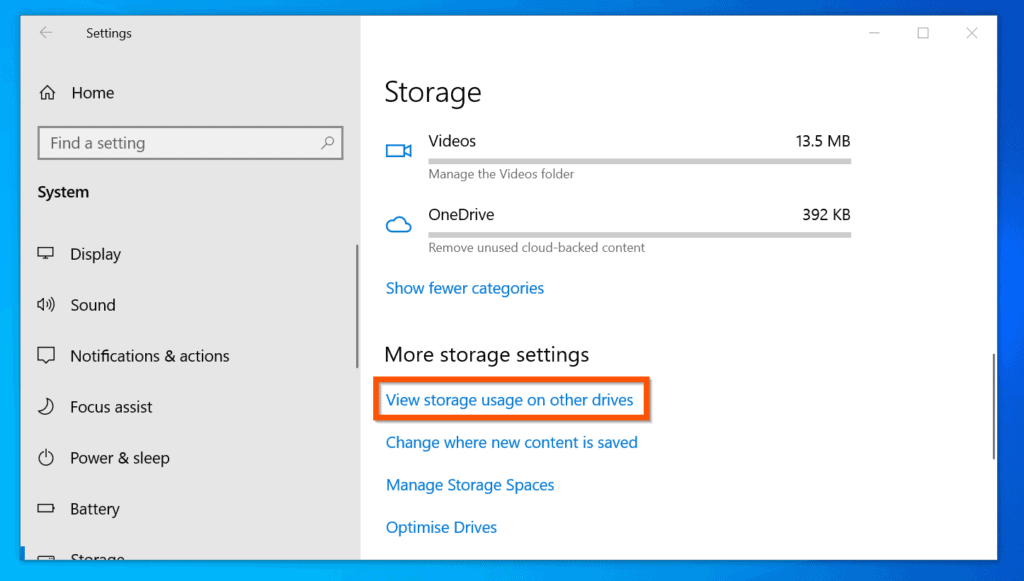Select the Display icon
Screen dimensions: 1024x581
[x=46, y=254]
